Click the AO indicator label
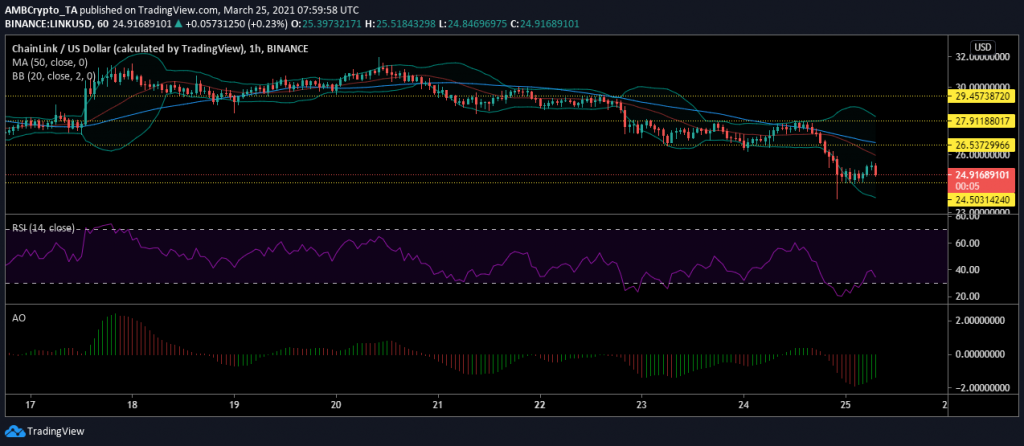The width and height of the screenshot is (1024, 446). (x=17, y=317)
